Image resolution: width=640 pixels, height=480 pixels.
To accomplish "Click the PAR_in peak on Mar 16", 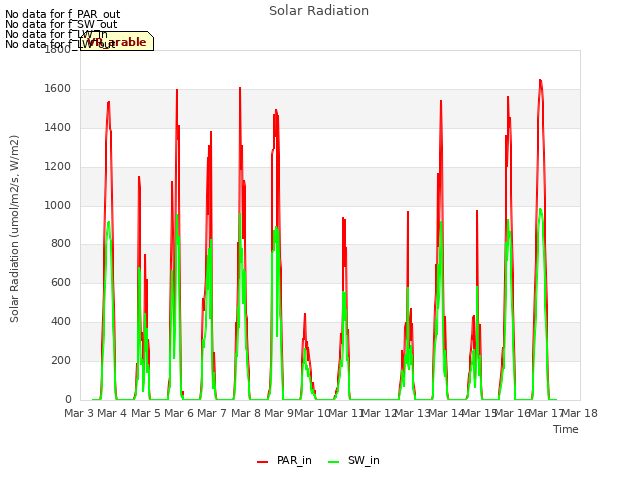I will point(540,80).
